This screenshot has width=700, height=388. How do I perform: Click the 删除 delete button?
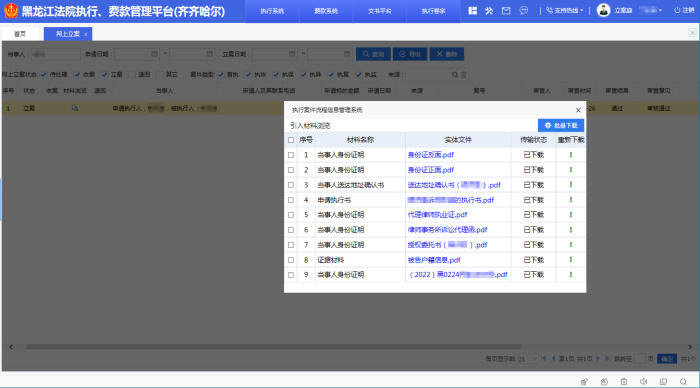pyautogui.click(x=447, y=54)
